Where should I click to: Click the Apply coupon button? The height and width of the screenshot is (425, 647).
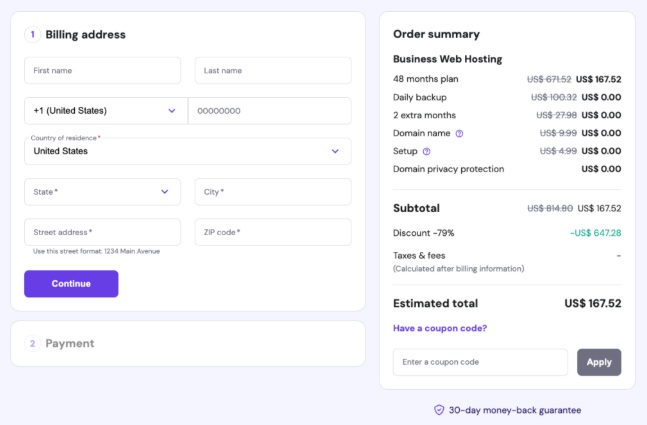point(599,362)
